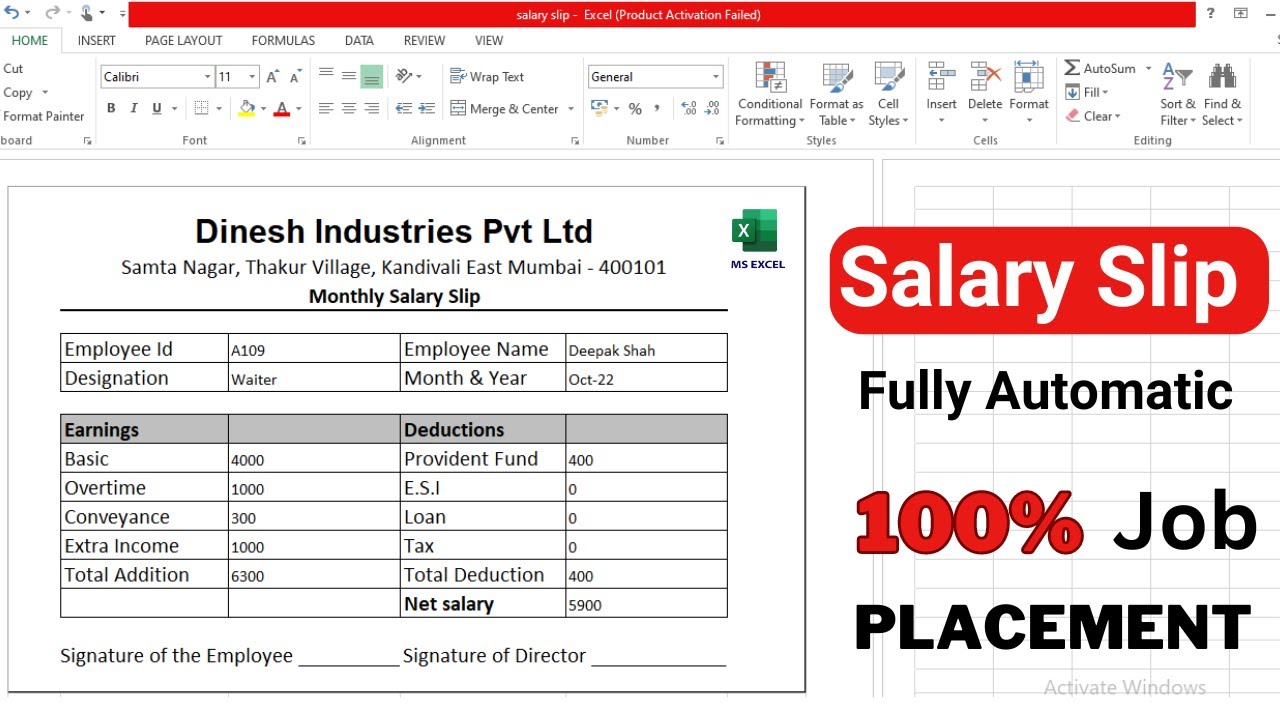Apply Underline formatting
1280x720 pixels.
point(157,108)
